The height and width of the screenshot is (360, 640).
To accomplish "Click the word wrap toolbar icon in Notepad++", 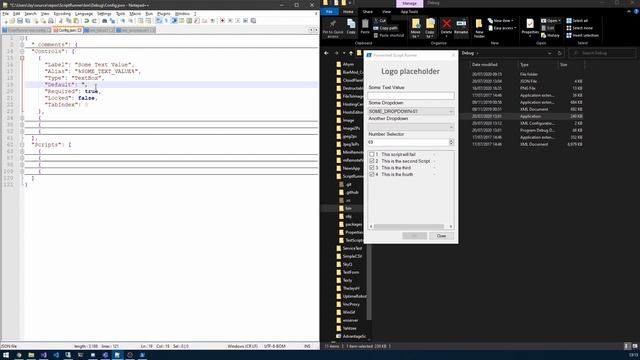I will pos(159,21).
